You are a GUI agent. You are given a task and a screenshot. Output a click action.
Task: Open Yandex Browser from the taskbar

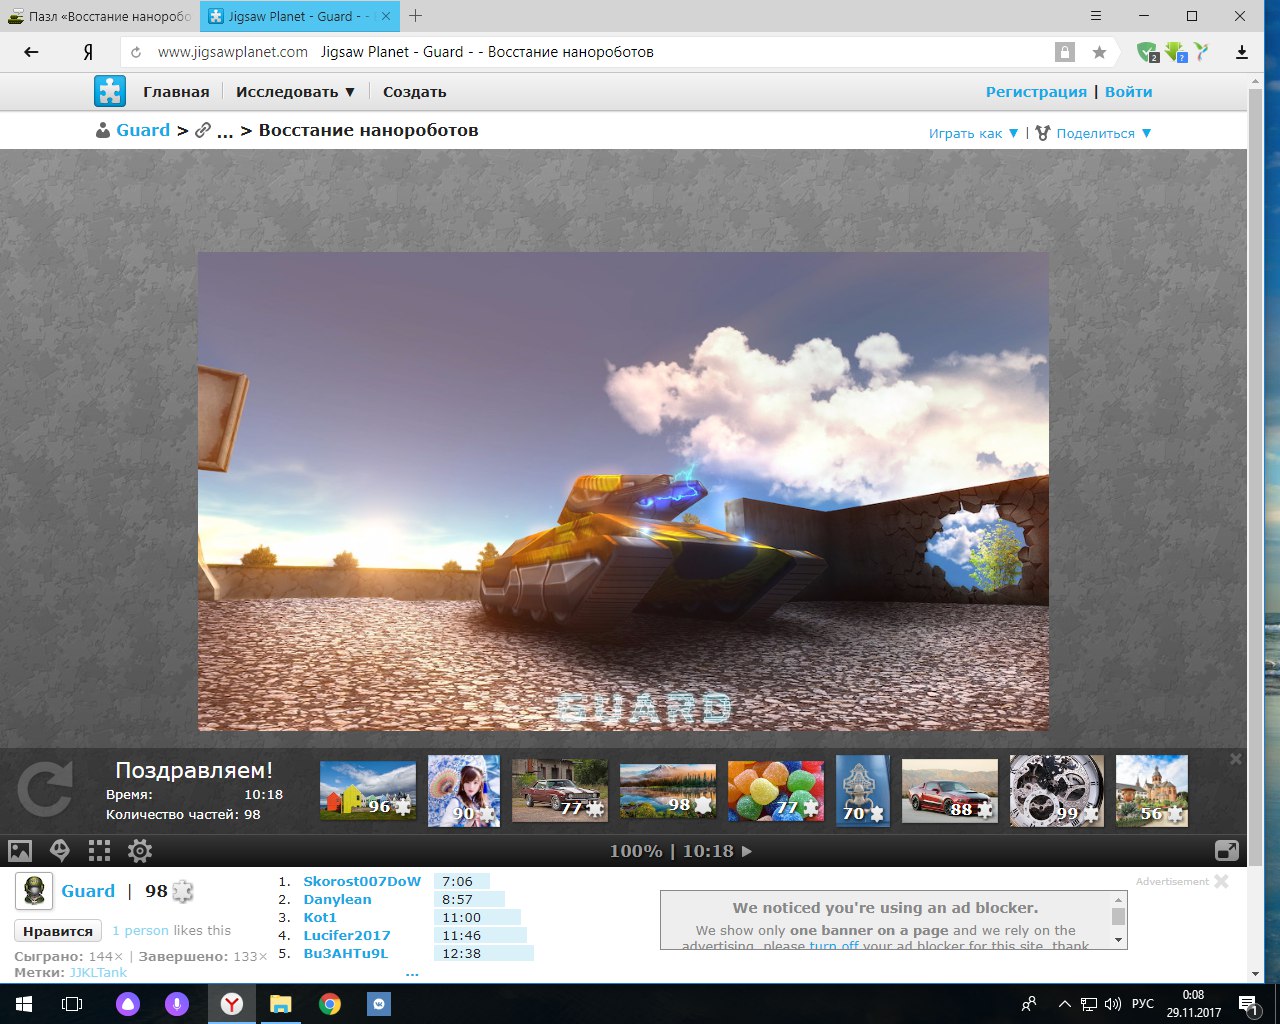click(231, 1004)
